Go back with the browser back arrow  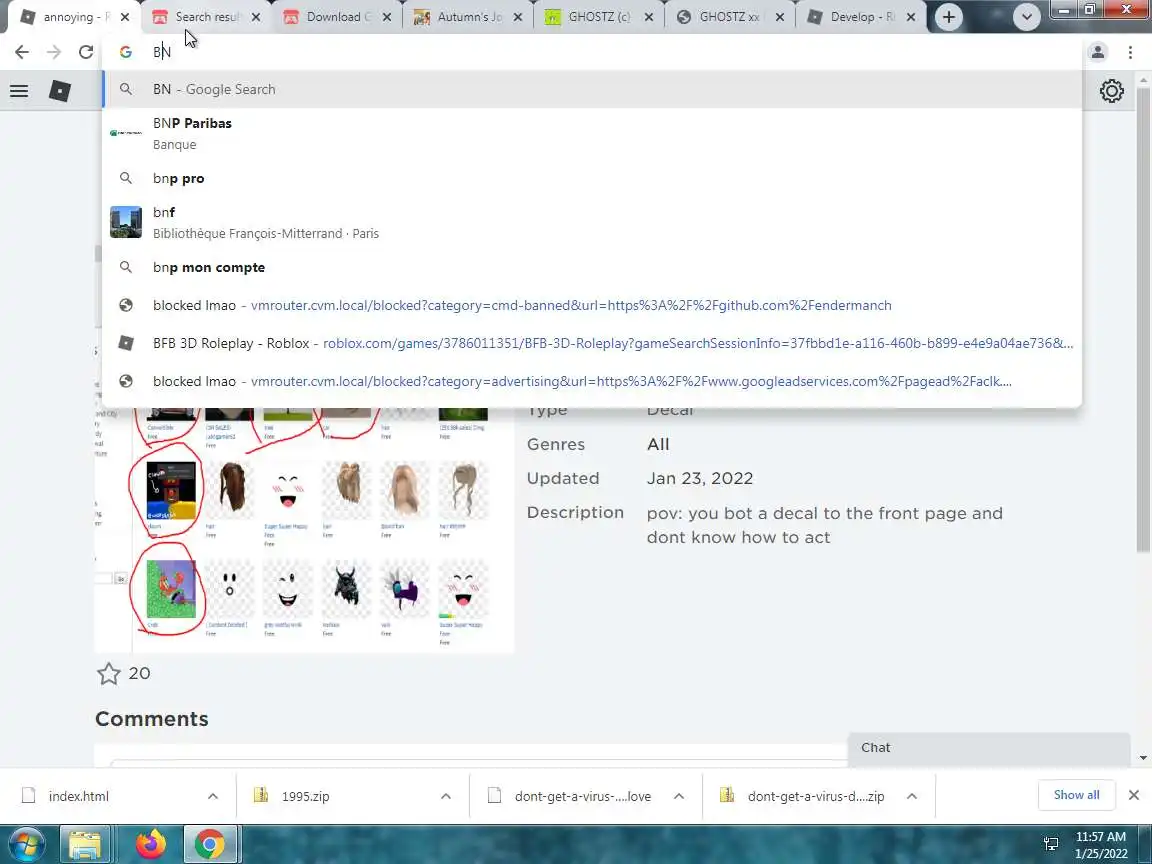point(22,51)
